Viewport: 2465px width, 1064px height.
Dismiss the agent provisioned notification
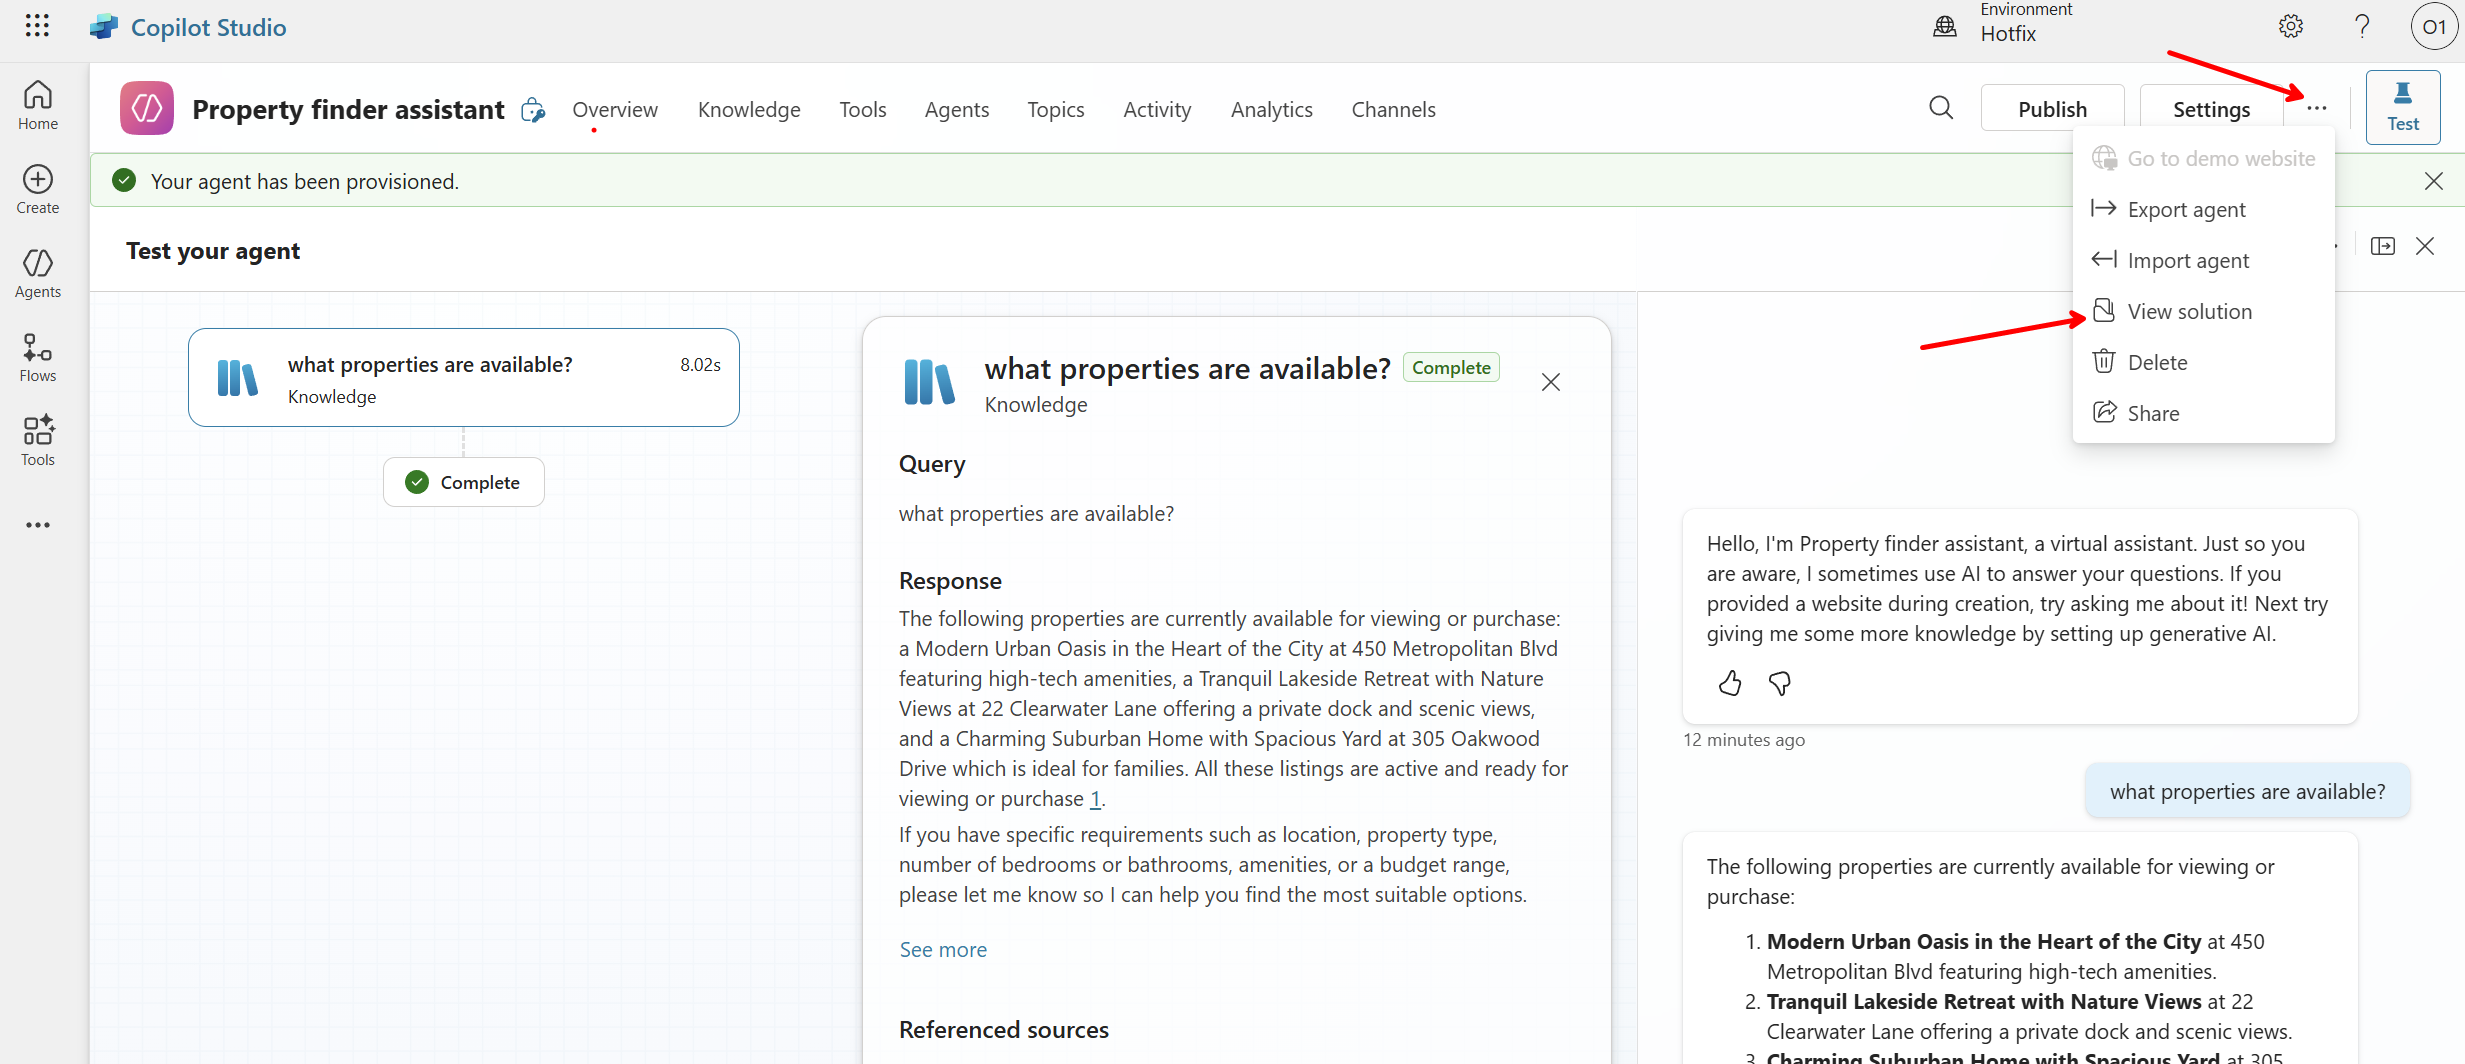(2433, 181)
